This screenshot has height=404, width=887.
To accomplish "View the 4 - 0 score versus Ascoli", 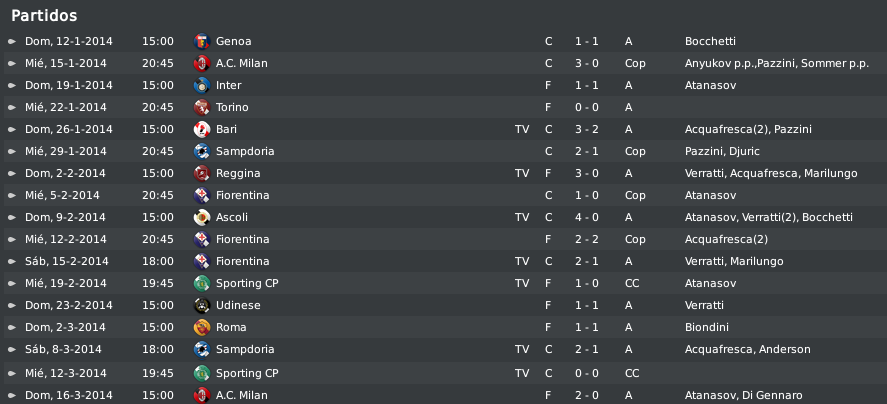I will click(x=587, y=218).
